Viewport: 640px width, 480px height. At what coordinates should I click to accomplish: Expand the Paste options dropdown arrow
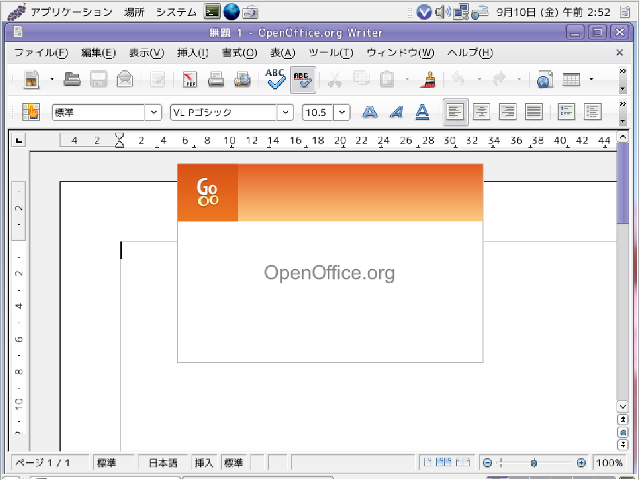coord(407,79)
